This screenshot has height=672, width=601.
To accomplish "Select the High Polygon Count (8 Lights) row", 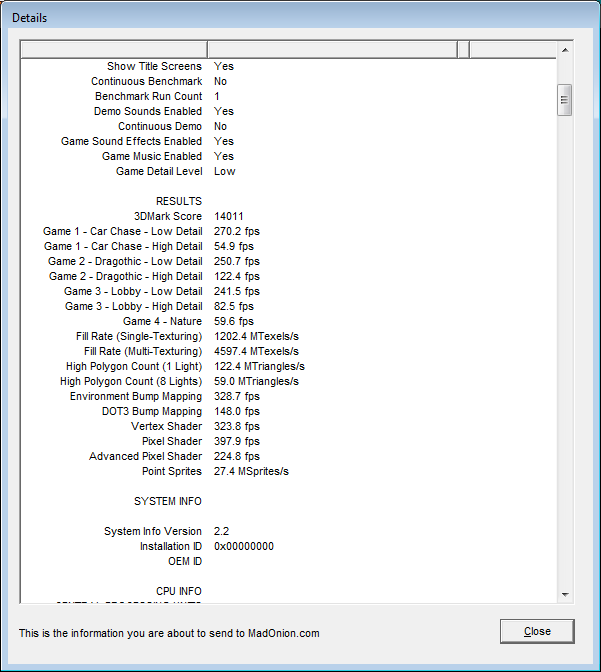I will tap(131, 381).
